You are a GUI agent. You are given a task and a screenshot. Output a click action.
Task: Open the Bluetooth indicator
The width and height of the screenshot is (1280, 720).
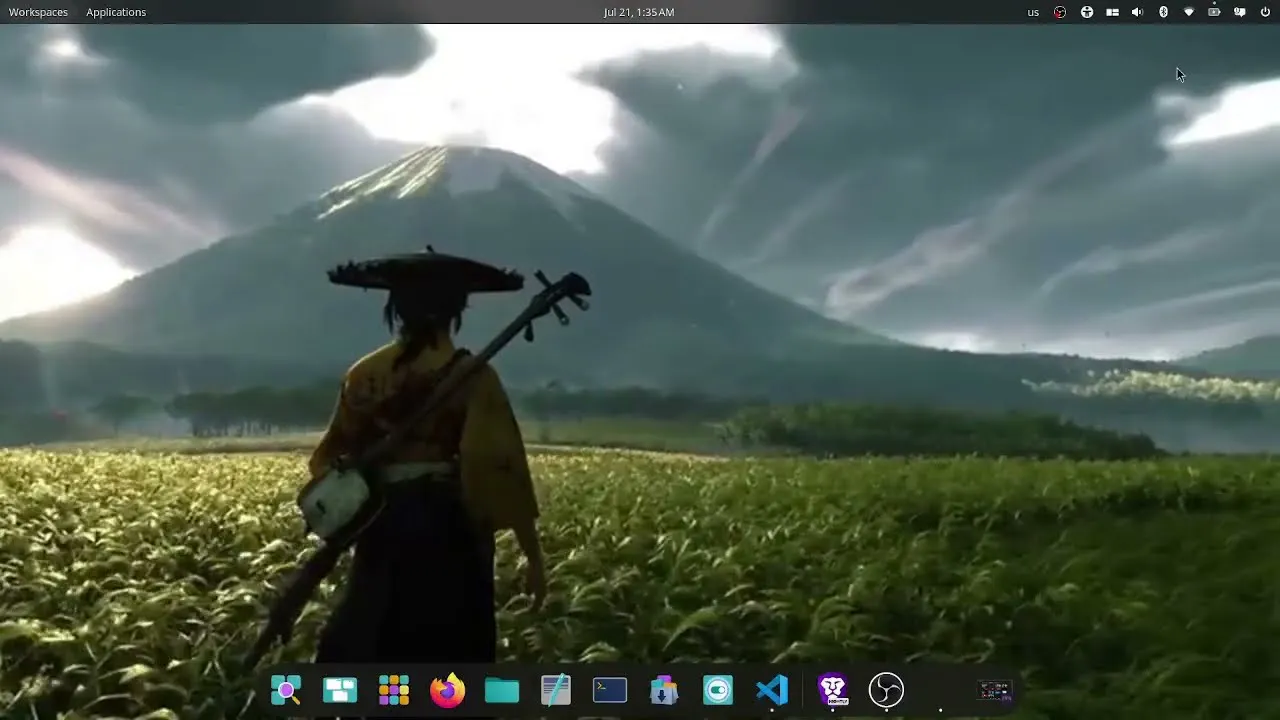tap(1163, 12)
